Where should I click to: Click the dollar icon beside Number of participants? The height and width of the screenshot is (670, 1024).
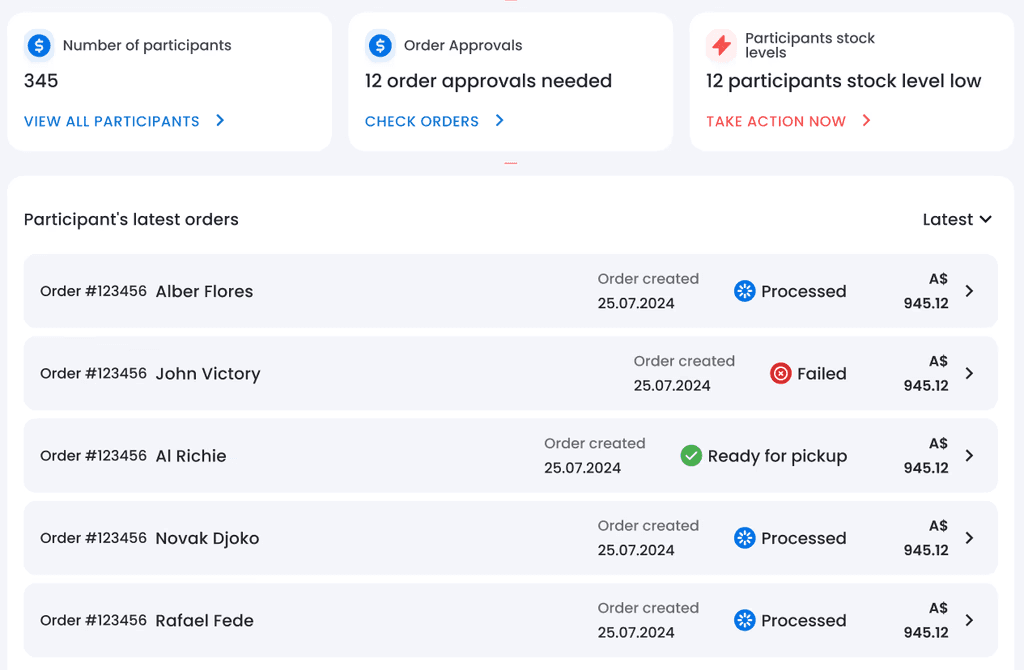point(39,45)
